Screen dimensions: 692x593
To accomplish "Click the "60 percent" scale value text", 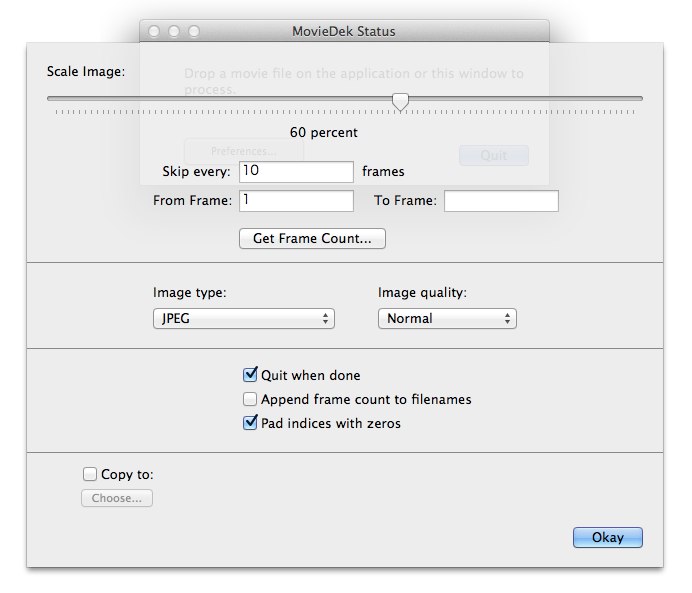I will pos(323,132).
